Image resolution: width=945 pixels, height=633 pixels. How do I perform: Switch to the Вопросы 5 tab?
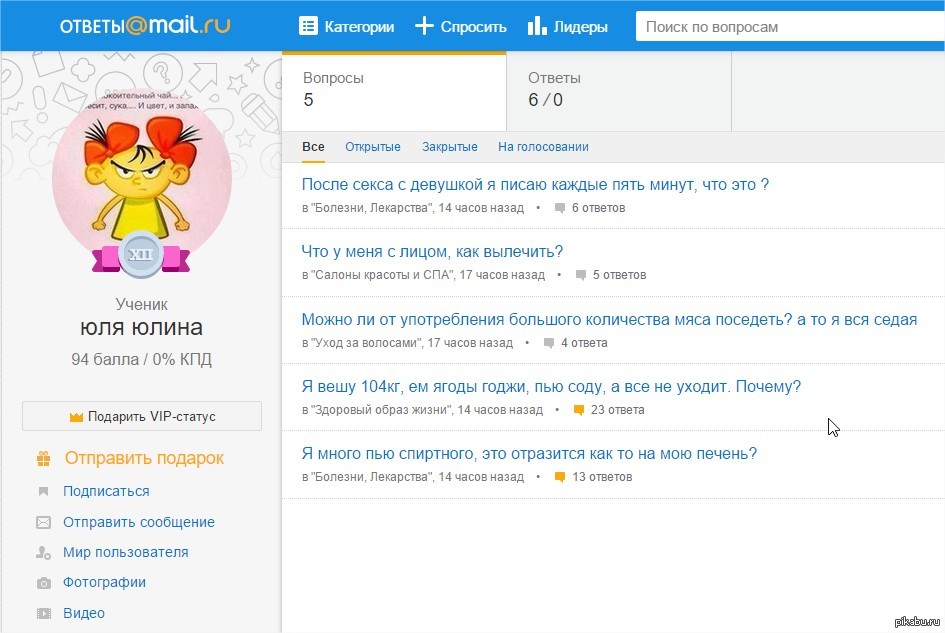(x=394, y=91)
